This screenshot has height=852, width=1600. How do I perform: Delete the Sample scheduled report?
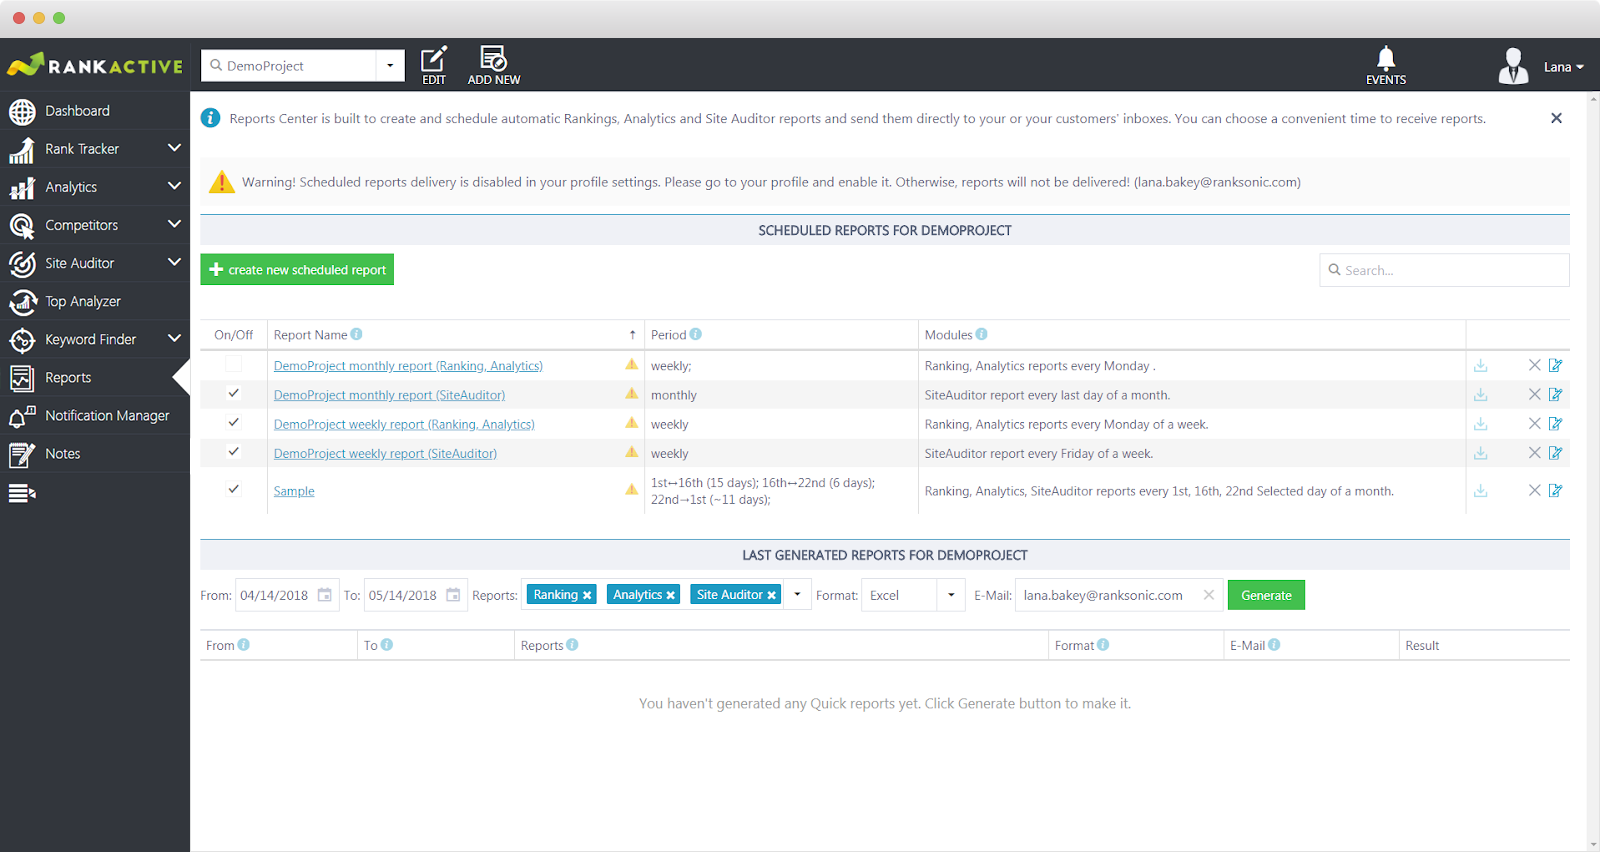coord(1534,491)
